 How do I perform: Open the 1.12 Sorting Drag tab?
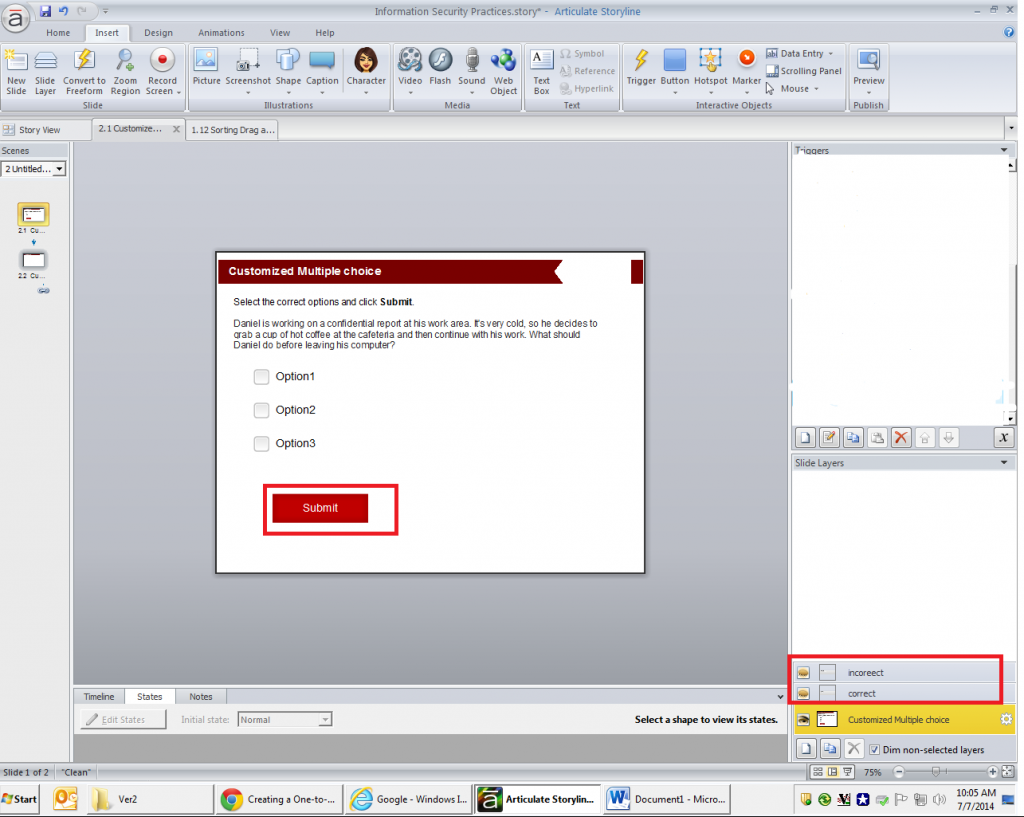pyautogui.click(x=231, y=129)
